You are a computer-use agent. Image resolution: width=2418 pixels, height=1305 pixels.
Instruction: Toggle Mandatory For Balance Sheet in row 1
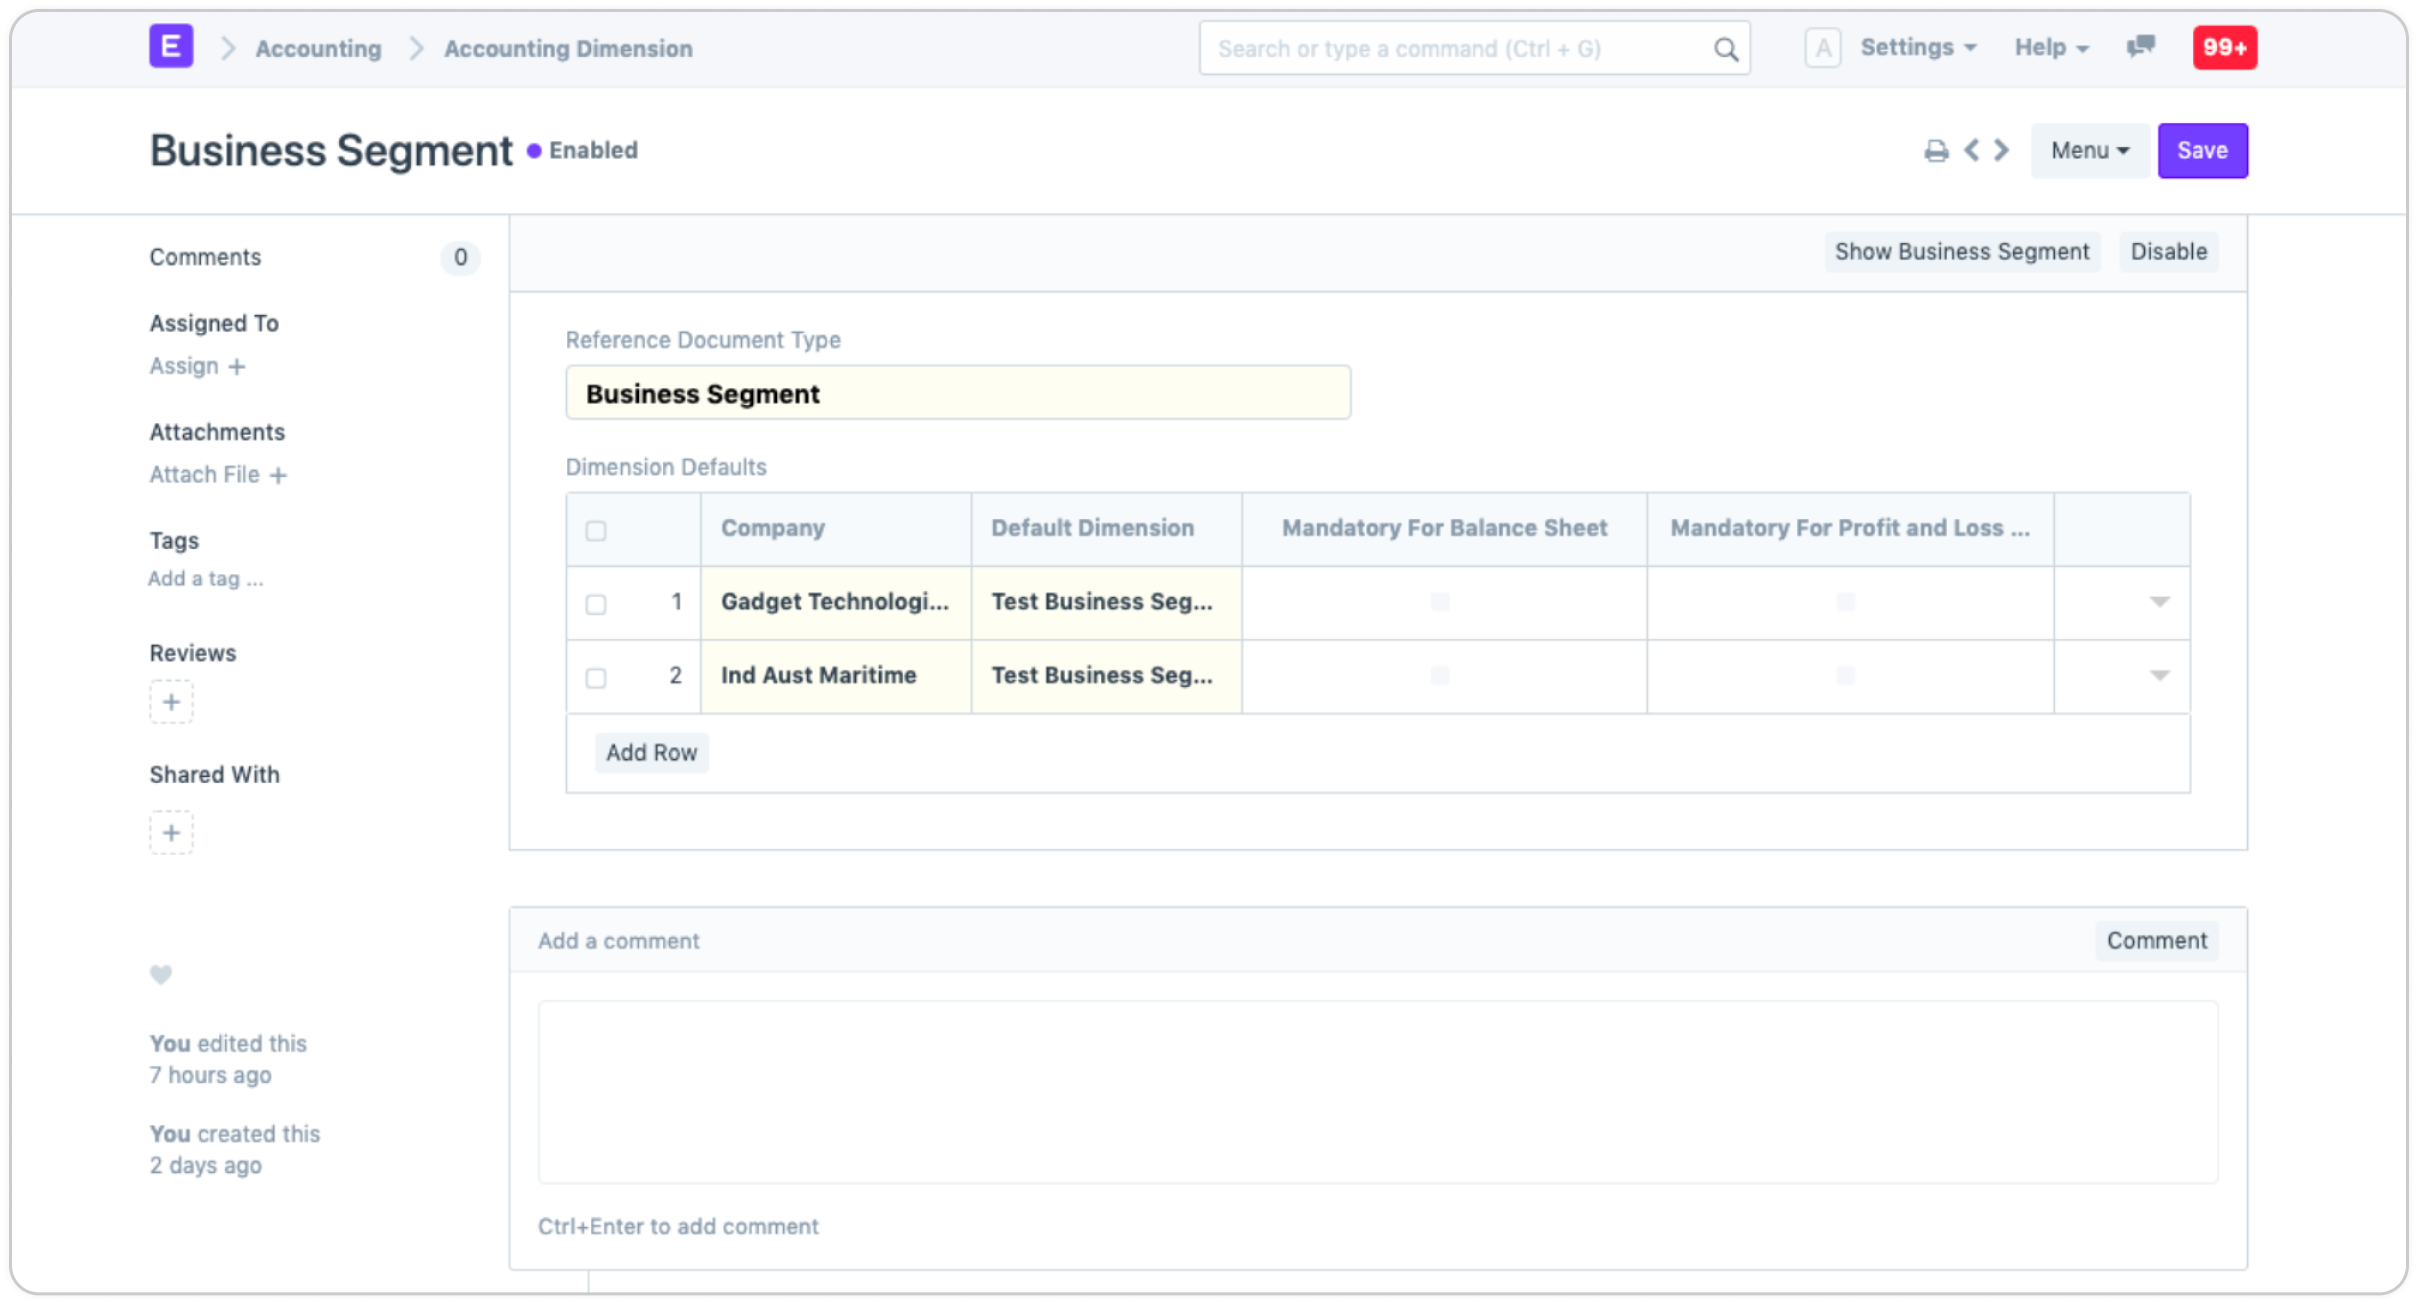(x=1440, y=602)
